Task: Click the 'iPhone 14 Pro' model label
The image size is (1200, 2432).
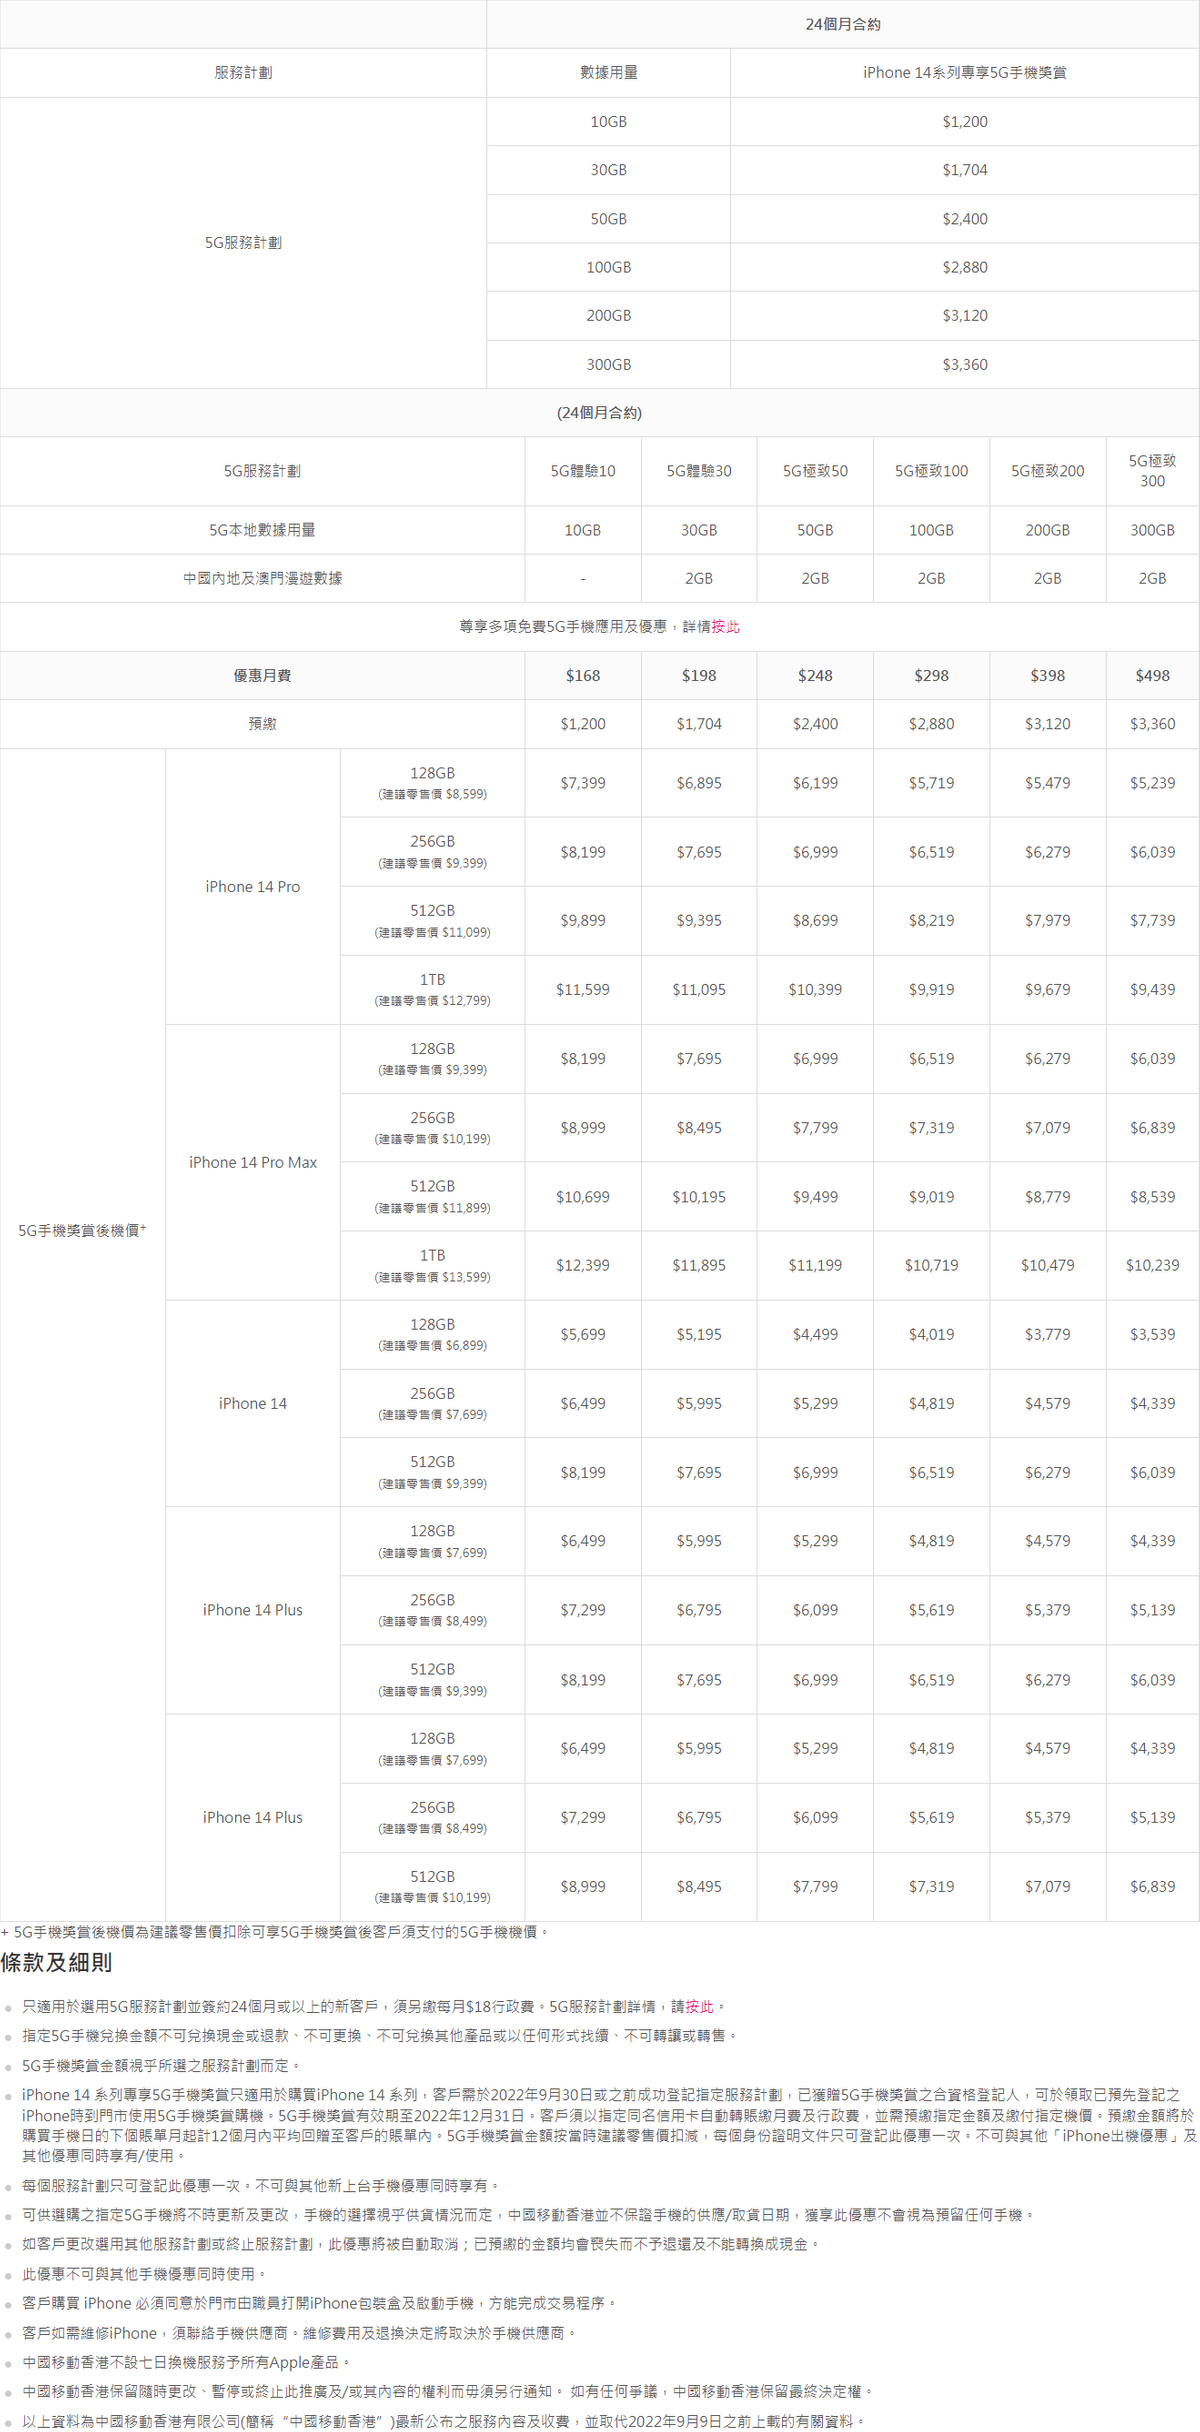Action: [x=252, y=887]
